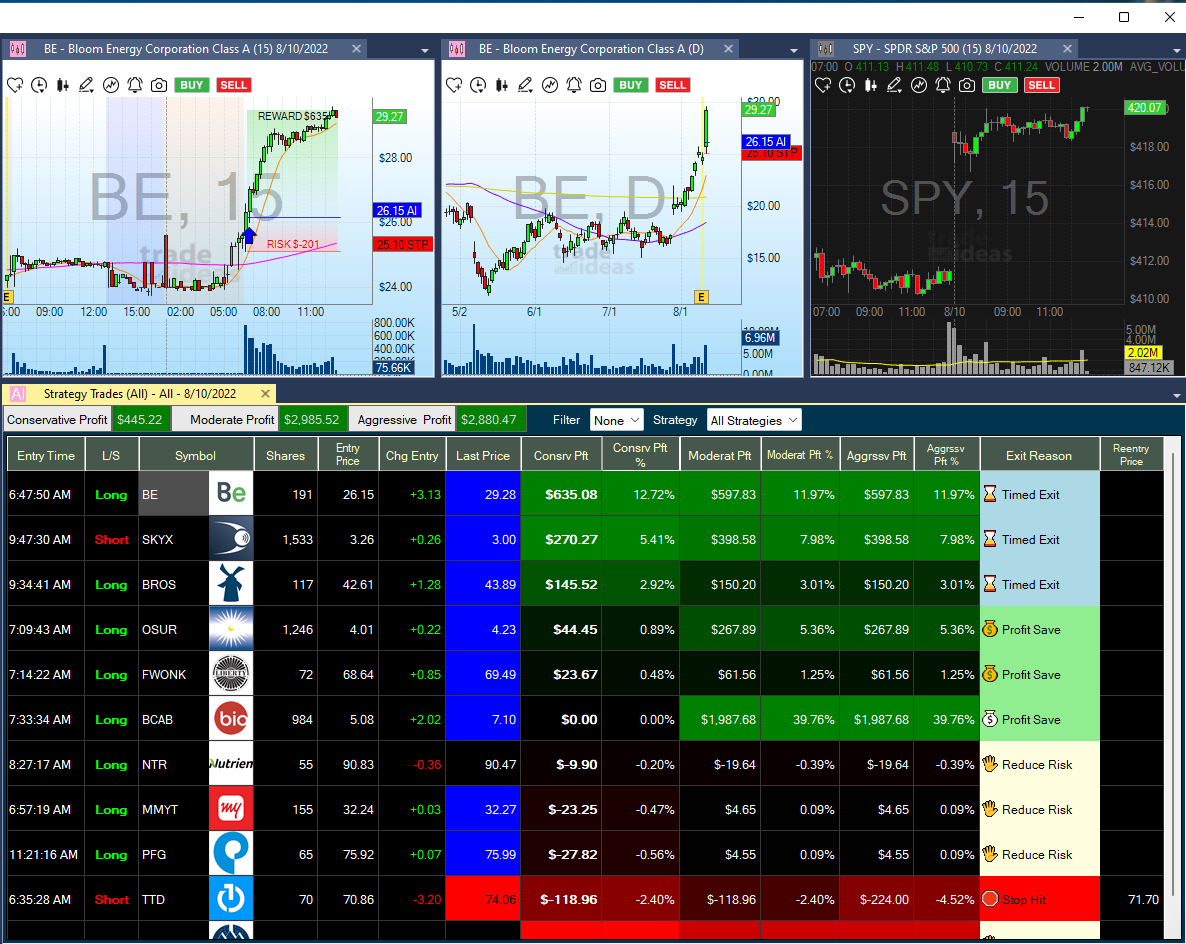This screenshot has height=944, width=1186.
Task: Take camera snapshot of BE daily chart
Action: click(598, 85)
